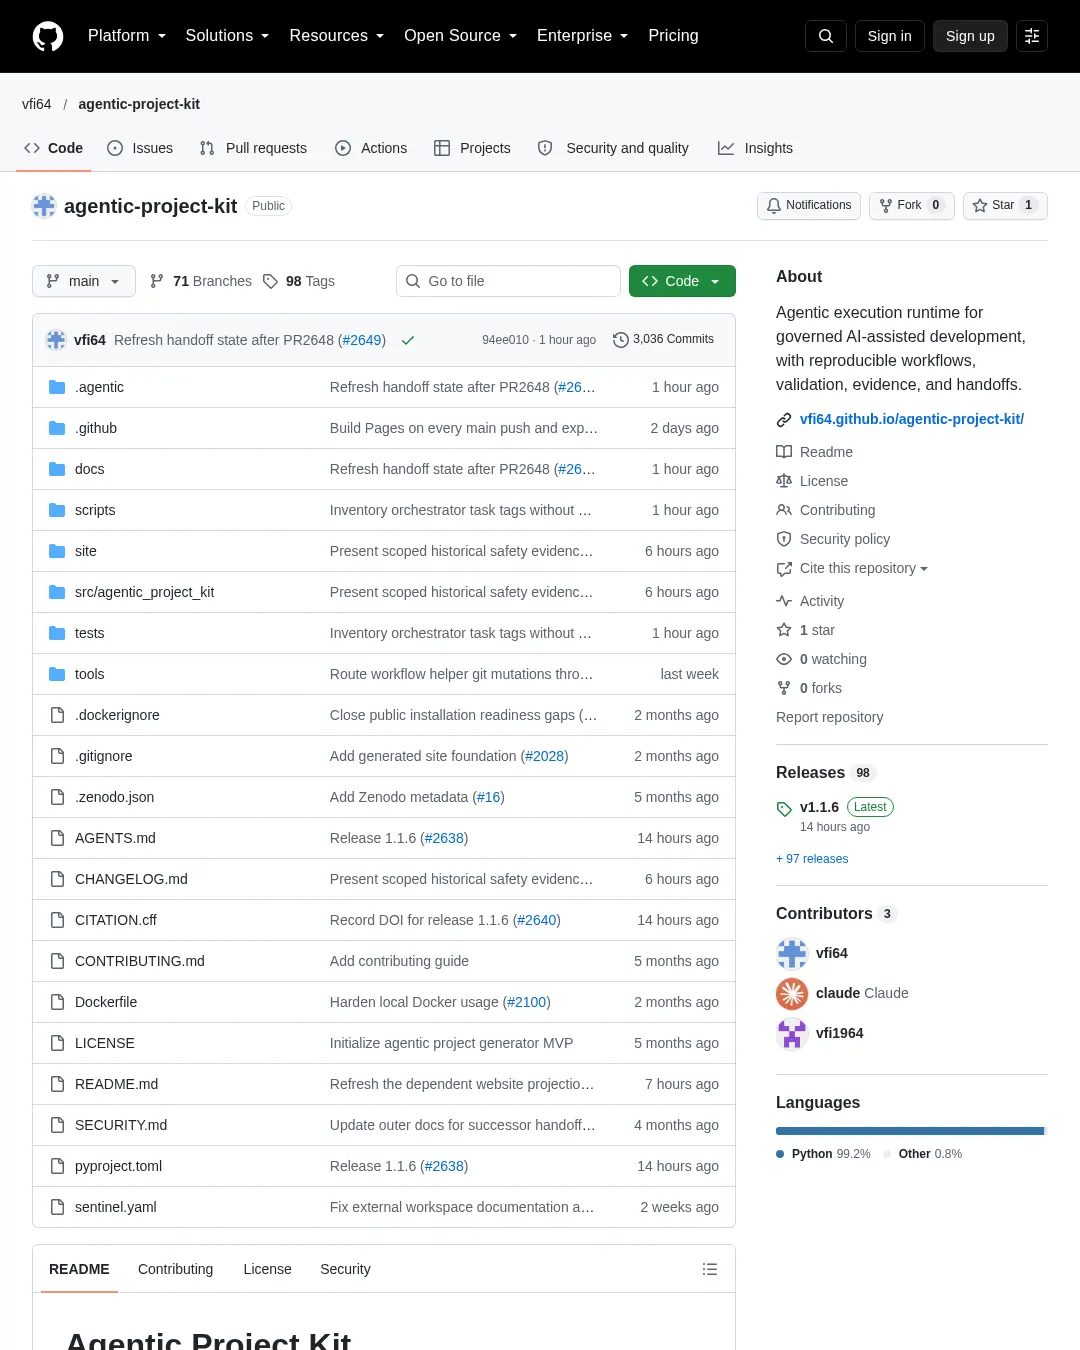The image size is (1080, 1350).
Task: Switch to the Issues tab
Action: coord(140,148)
